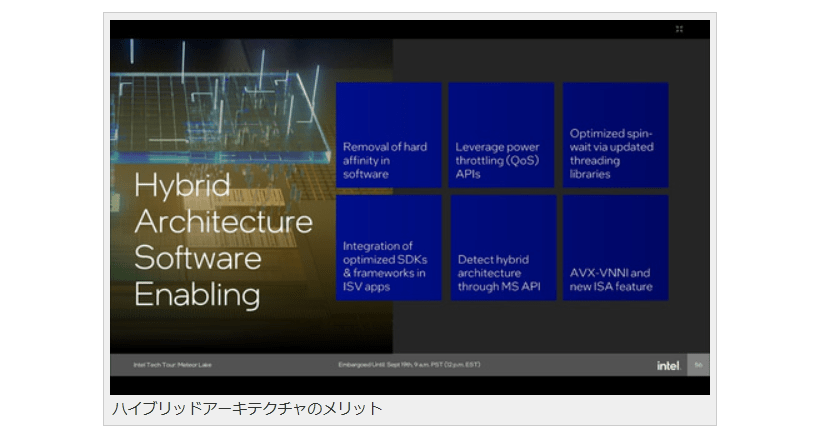Click the "Optimized spin-wait" threading libraries tile

615,135
